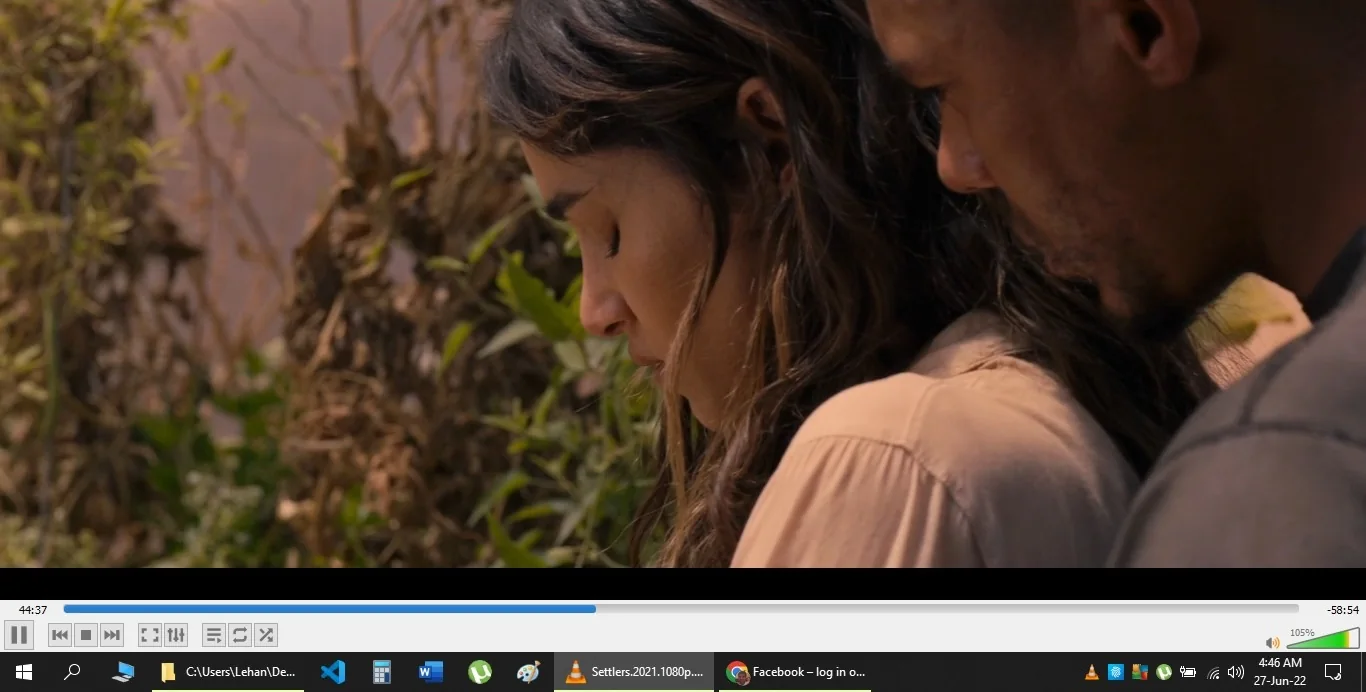Viewport: 1366px width, 692px height.
Task: Open Visual Studio Code from taskbar
Action: tap(333, 672)
